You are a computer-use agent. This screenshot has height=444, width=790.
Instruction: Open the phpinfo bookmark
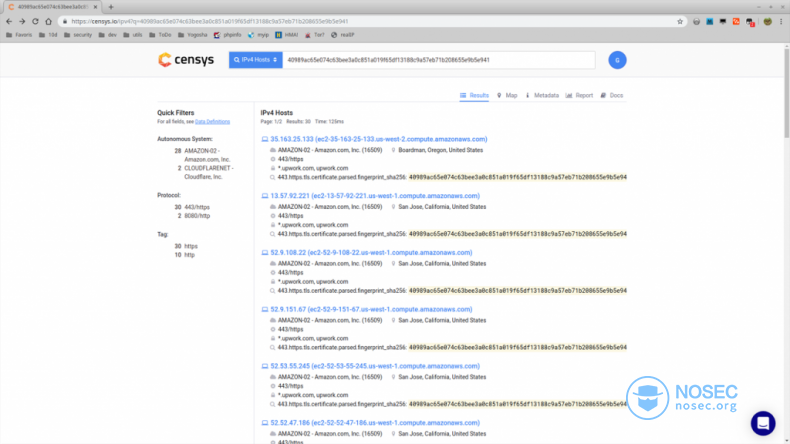pyautogui.click(x=228, y=35)
